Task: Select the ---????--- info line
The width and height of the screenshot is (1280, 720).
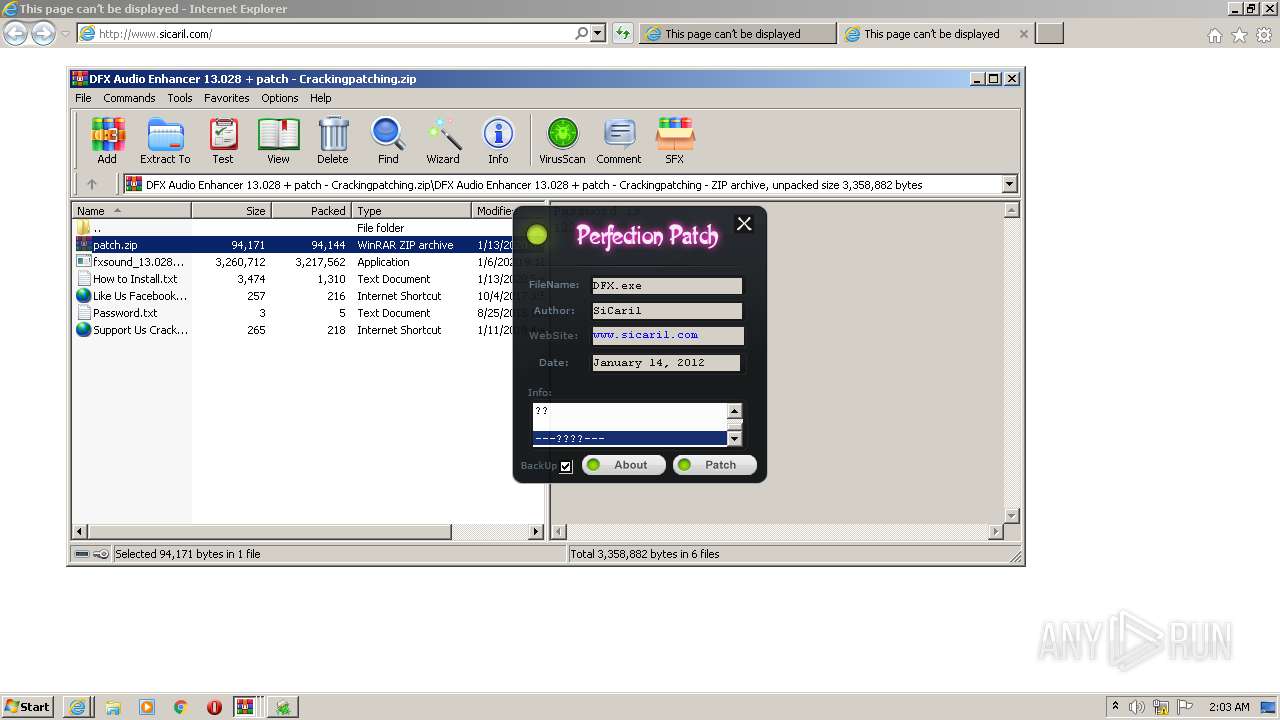Action: (629, 439)
